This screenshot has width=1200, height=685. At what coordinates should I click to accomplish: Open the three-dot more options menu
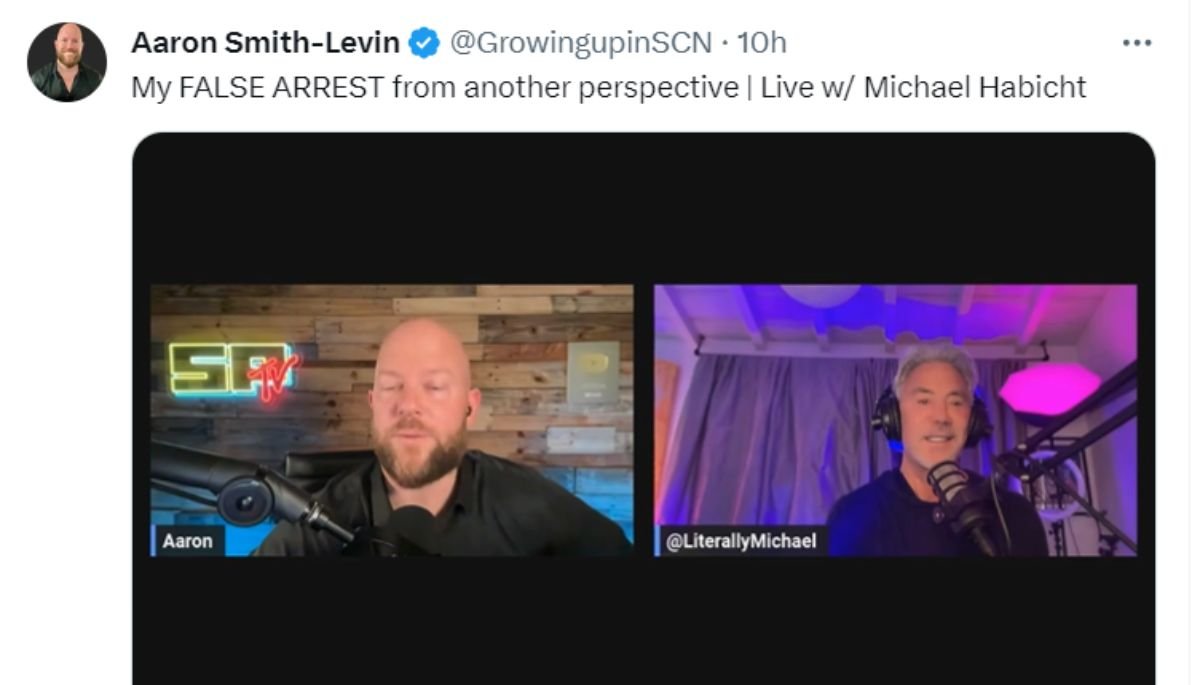coord(1137,44)
